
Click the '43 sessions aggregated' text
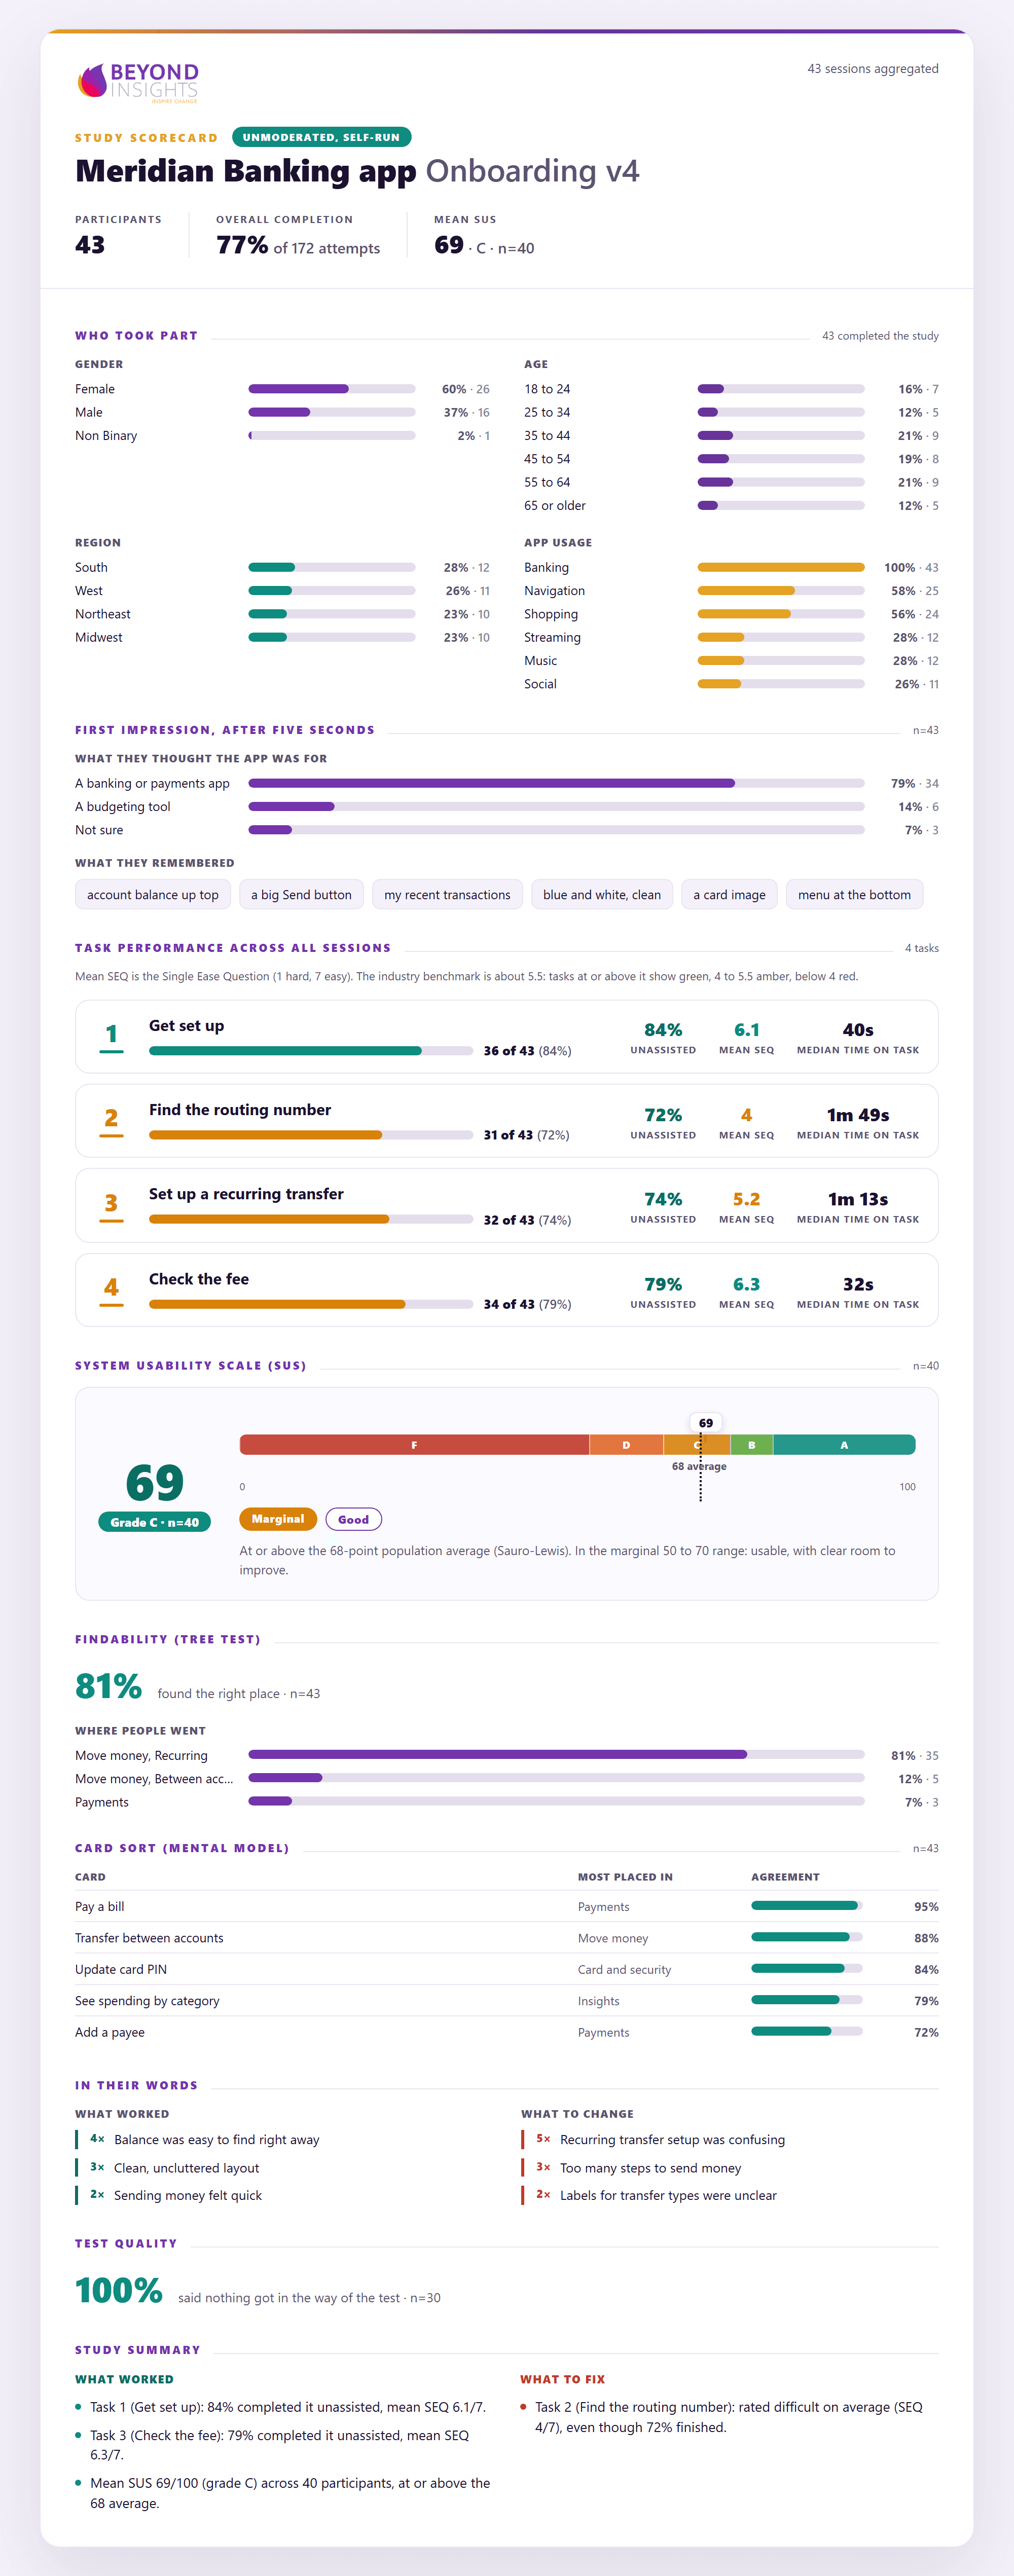click(x=873, y=69)
